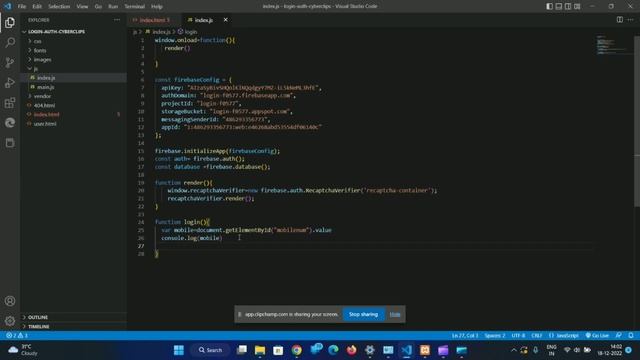
Task: Open the Extensions view
Action: click(10, 102)
